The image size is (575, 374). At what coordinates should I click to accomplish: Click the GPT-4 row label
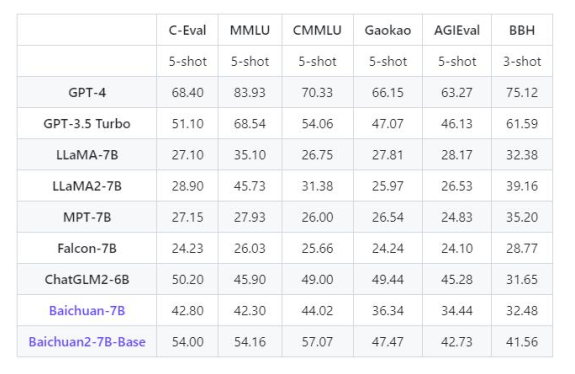pyautogui.click(x=87, y=92)
